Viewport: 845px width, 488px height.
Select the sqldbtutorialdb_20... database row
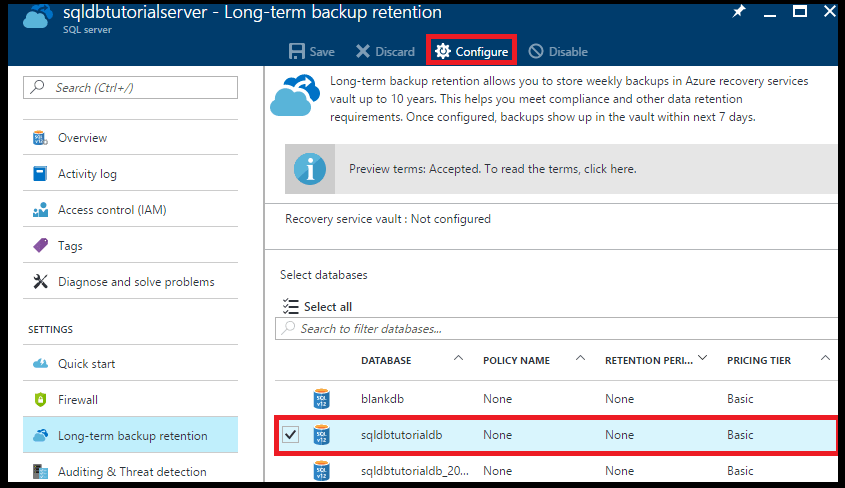[556, 470]
